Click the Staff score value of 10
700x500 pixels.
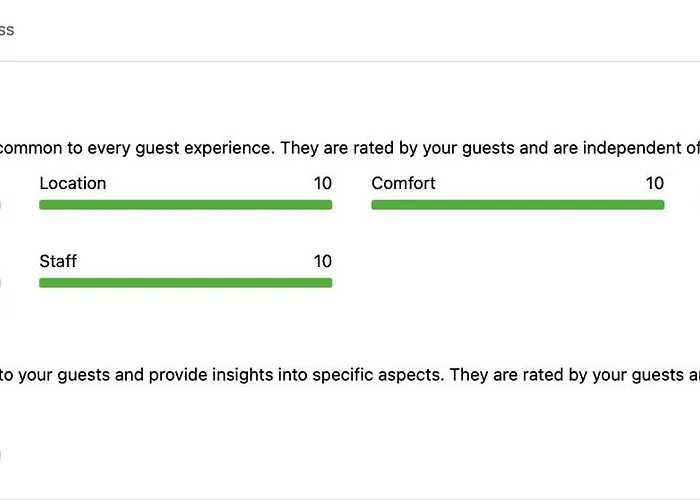point(322,261)
